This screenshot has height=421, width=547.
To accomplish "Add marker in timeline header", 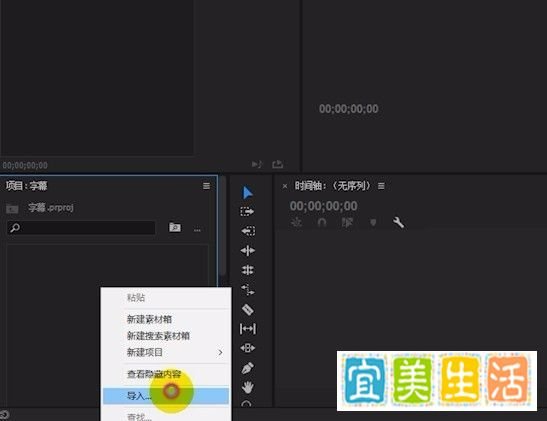I will pos(373,222).
